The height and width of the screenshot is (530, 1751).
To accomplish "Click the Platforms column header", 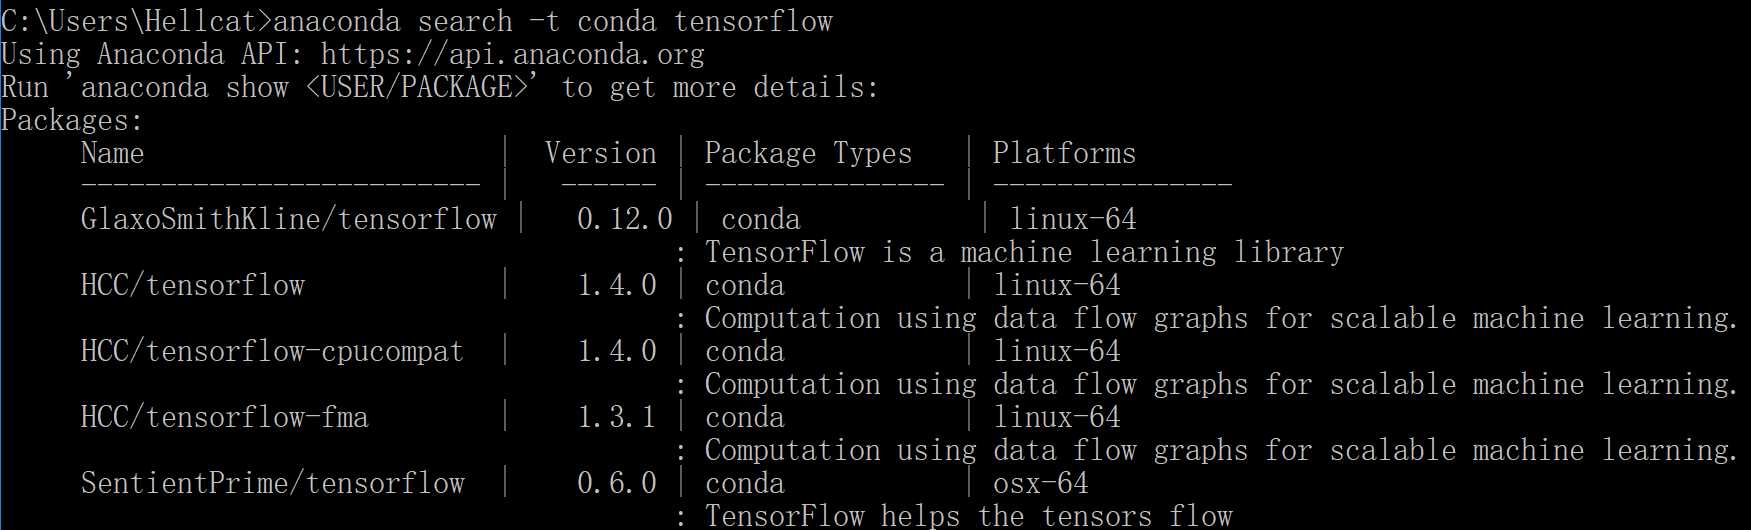I will (1064, 154).
